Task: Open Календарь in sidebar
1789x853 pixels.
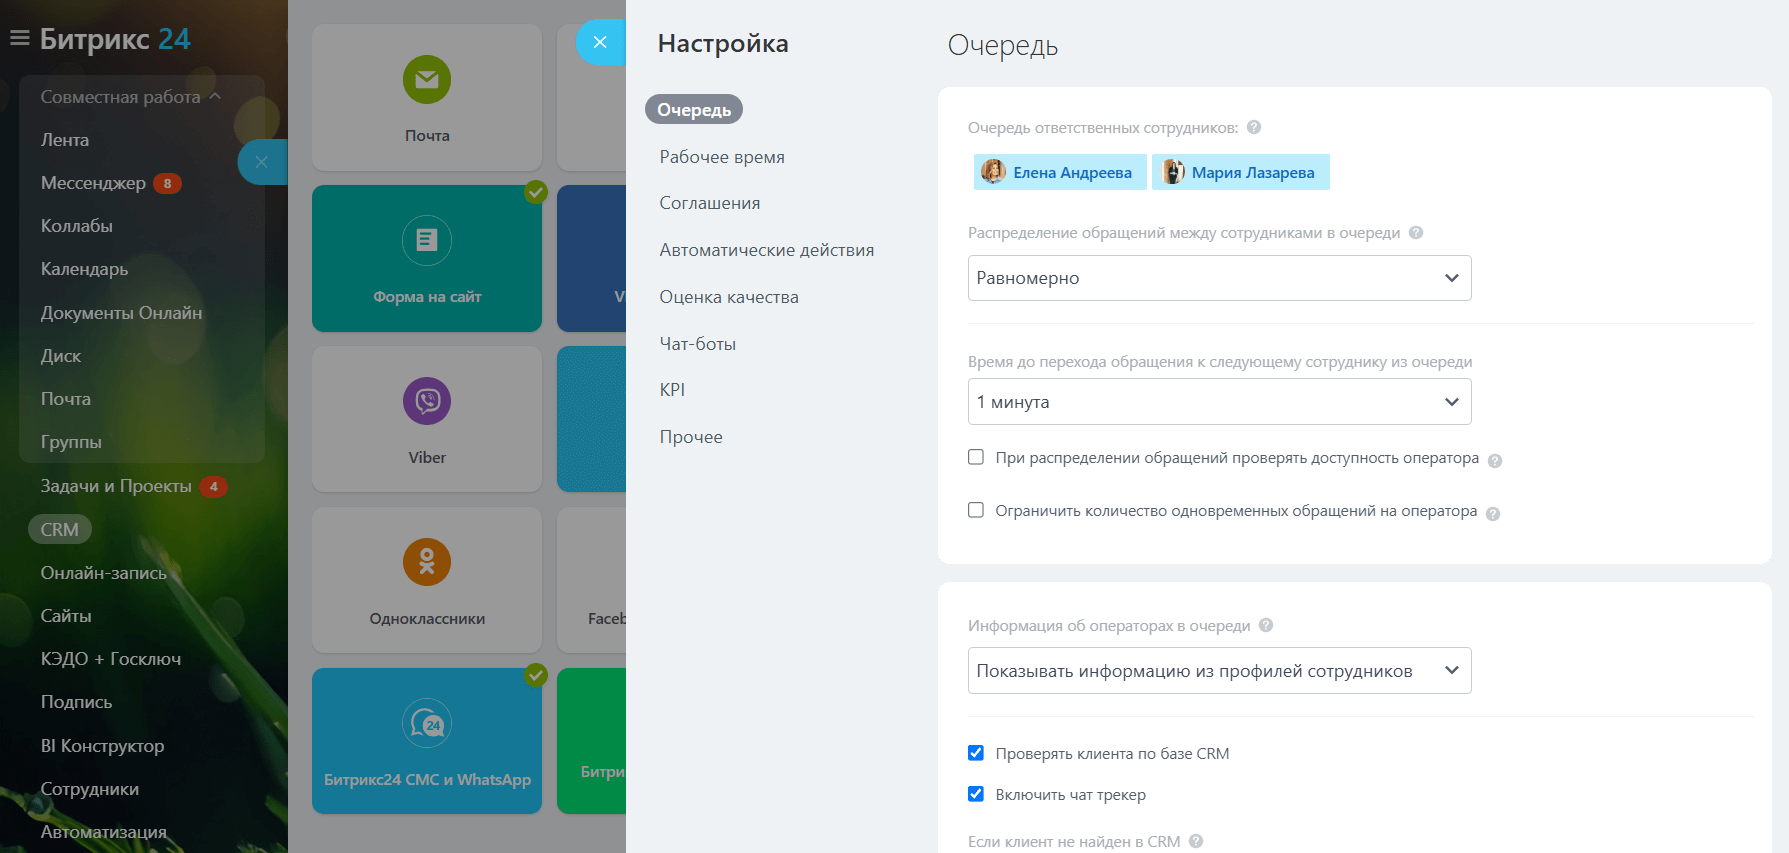Action: coord(84,269)
